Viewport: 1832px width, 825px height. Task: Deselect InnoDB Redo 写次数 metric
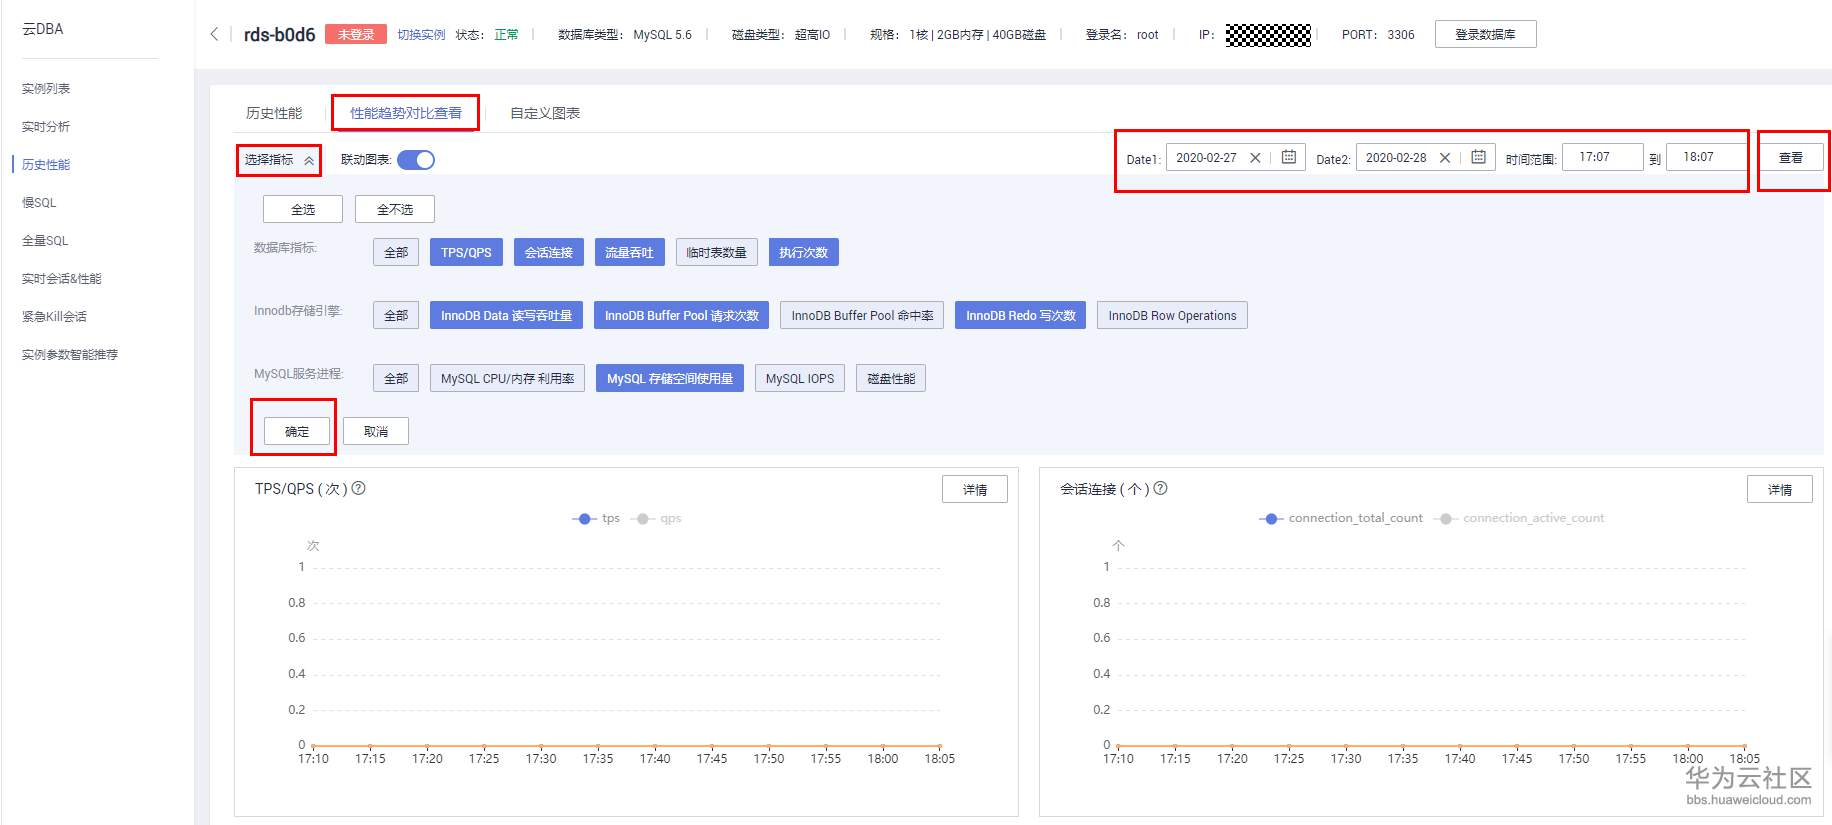(x=1020, y=315)
